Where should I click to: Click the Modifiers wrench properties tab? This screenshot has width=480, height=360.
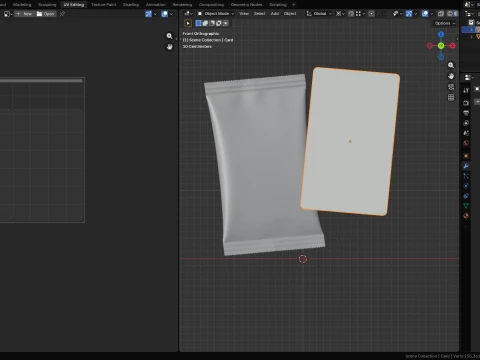[466, 166]
